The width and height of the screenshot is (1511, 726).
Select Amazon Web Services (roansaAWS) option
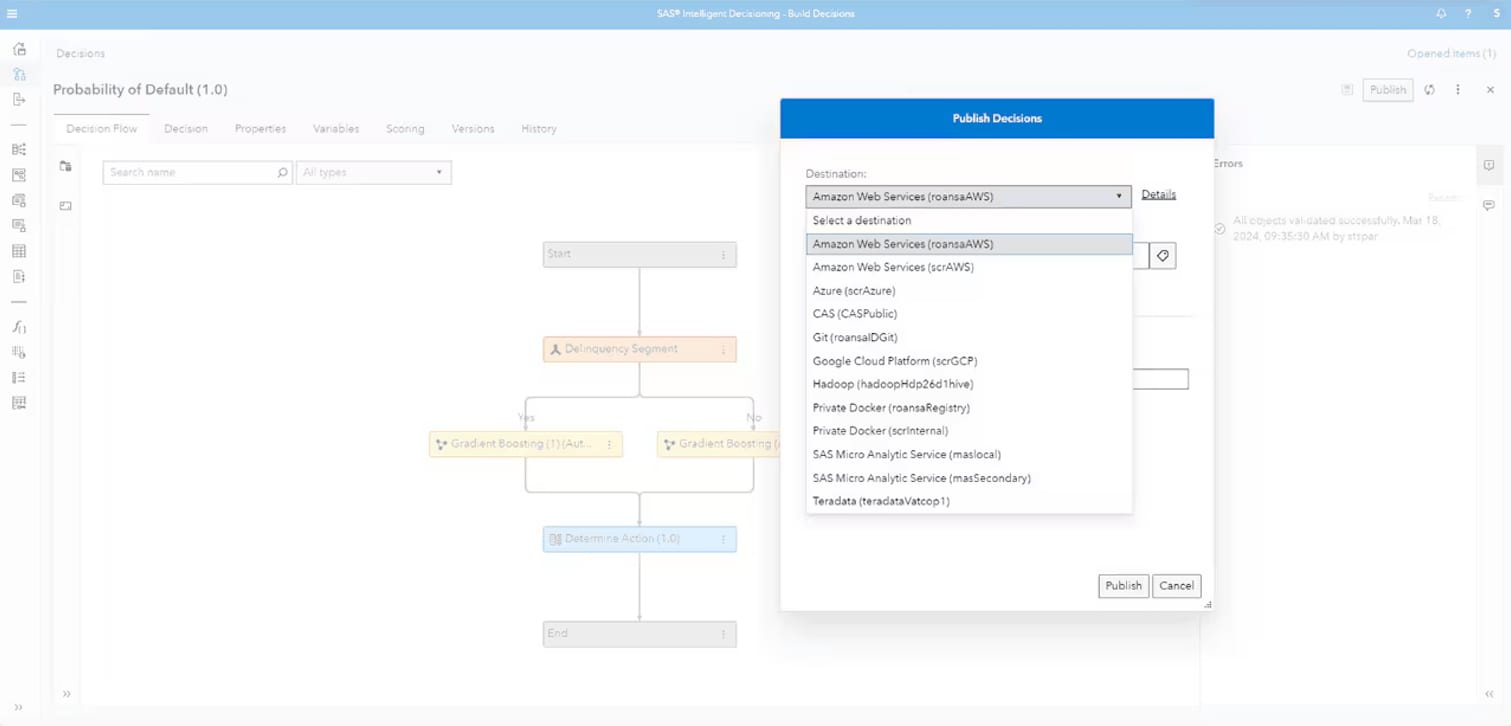coord(969,244)
